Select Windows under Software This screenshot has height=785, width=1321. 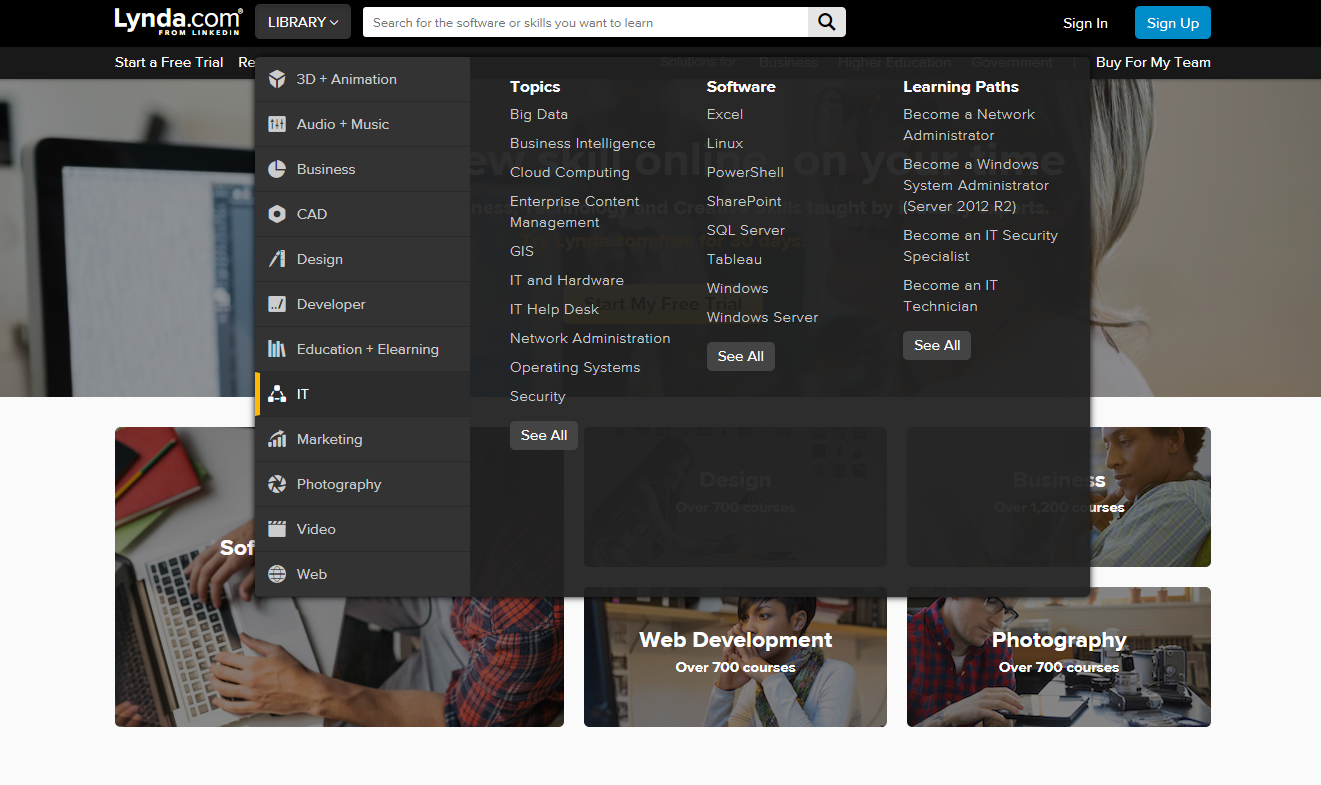tap(738, 288)
